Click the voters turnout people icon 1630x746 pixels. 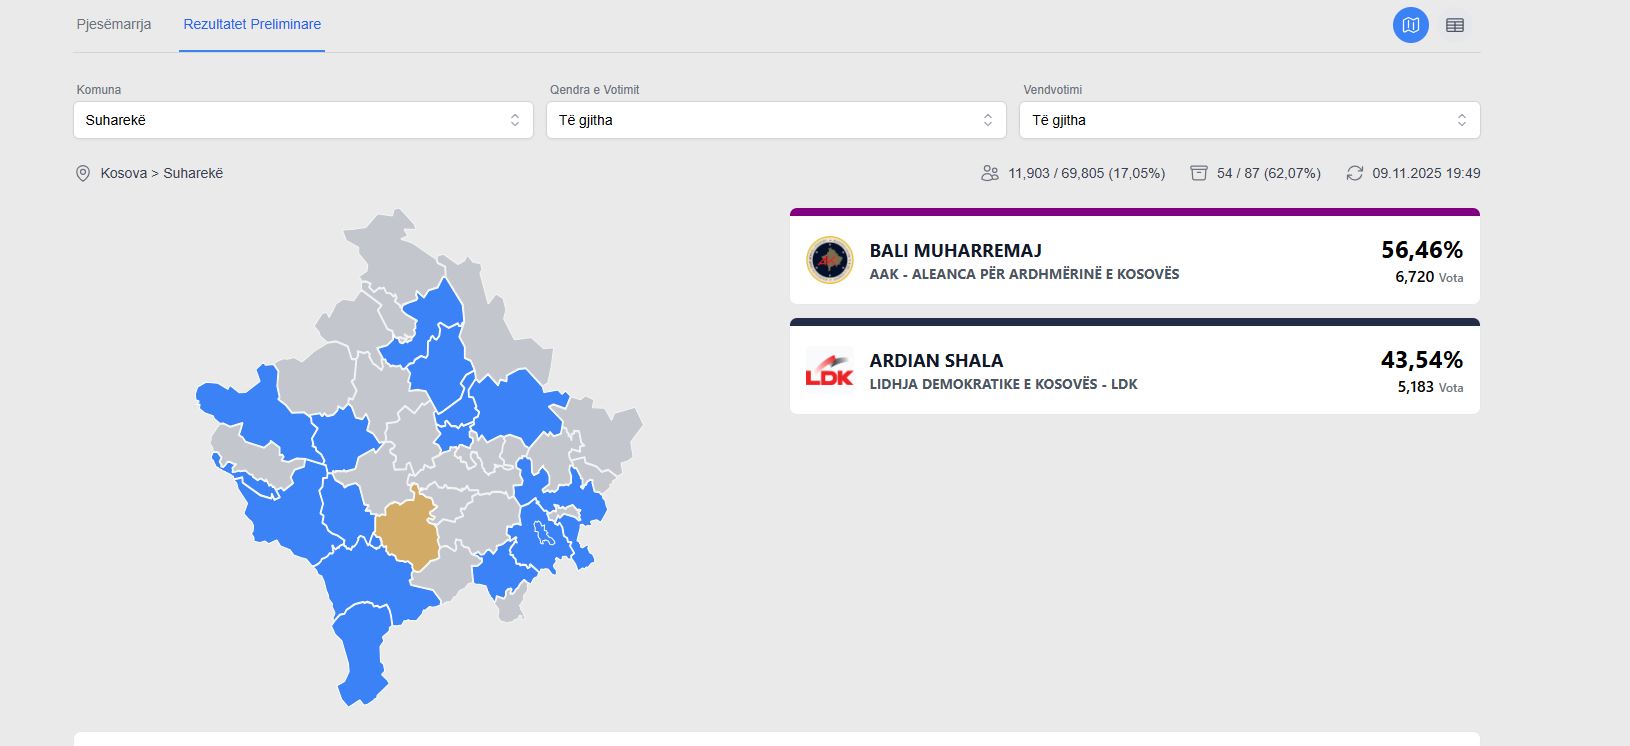(x=990, y=174)
